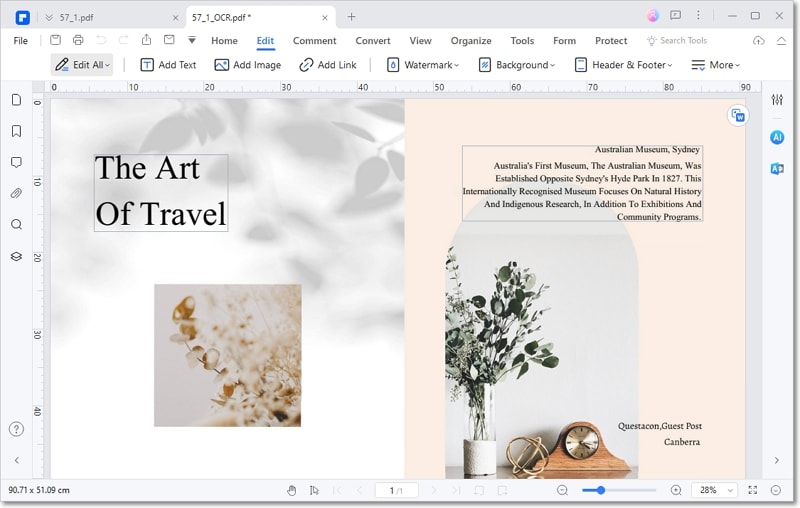Open the Form tab

pos(564,40)
